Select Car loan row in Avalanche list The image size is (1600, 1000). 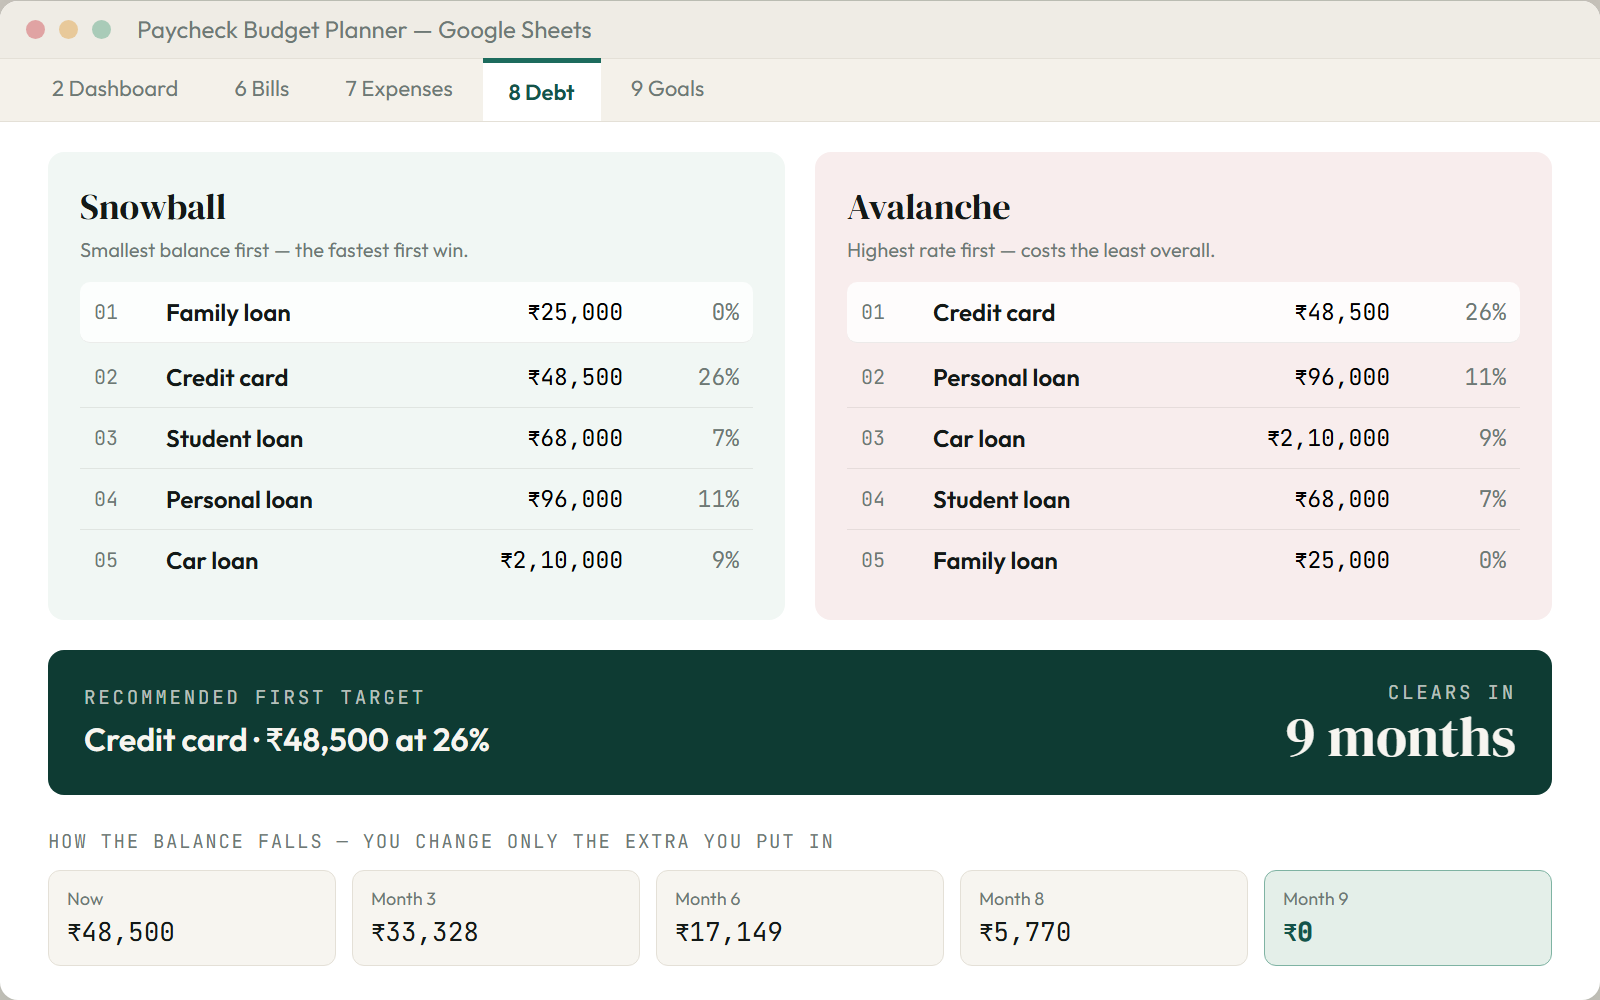click(x=1183, y=438)
